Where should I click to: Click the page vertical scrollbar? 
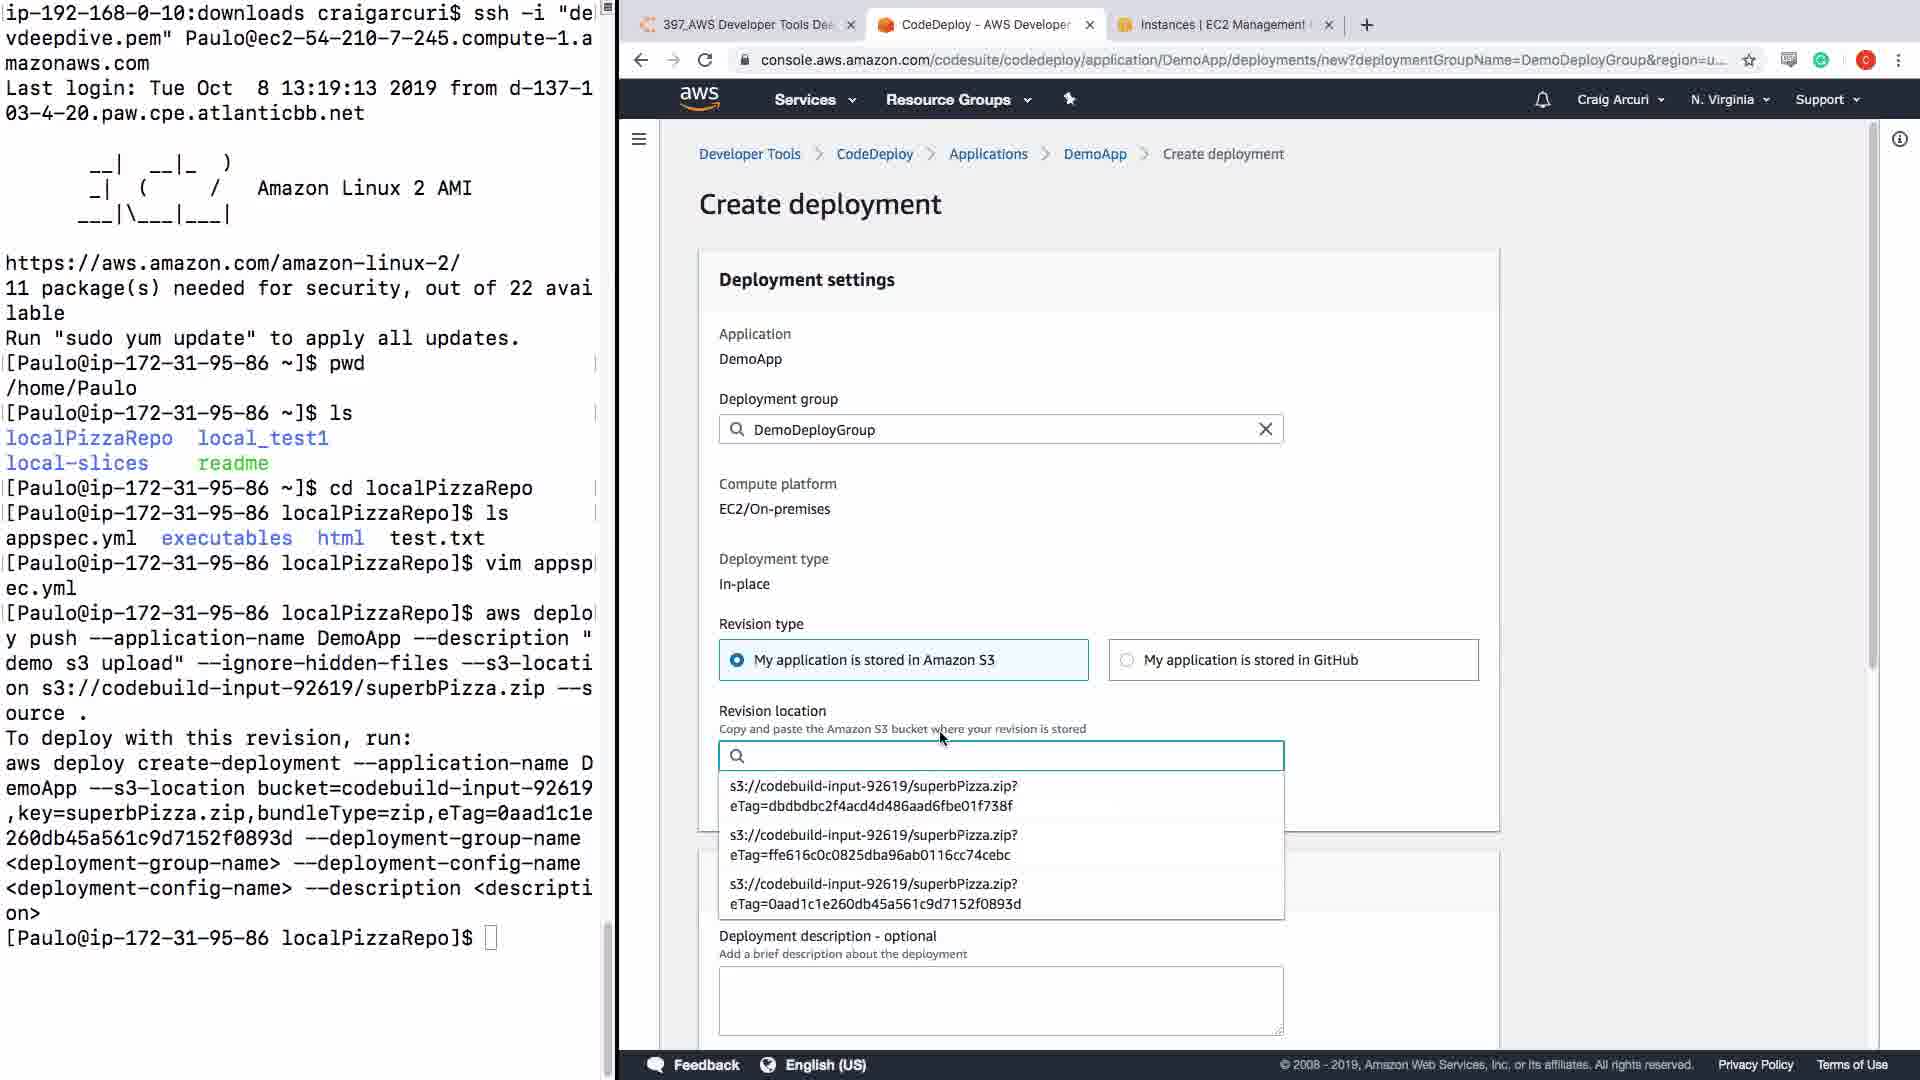point(1872,400)
